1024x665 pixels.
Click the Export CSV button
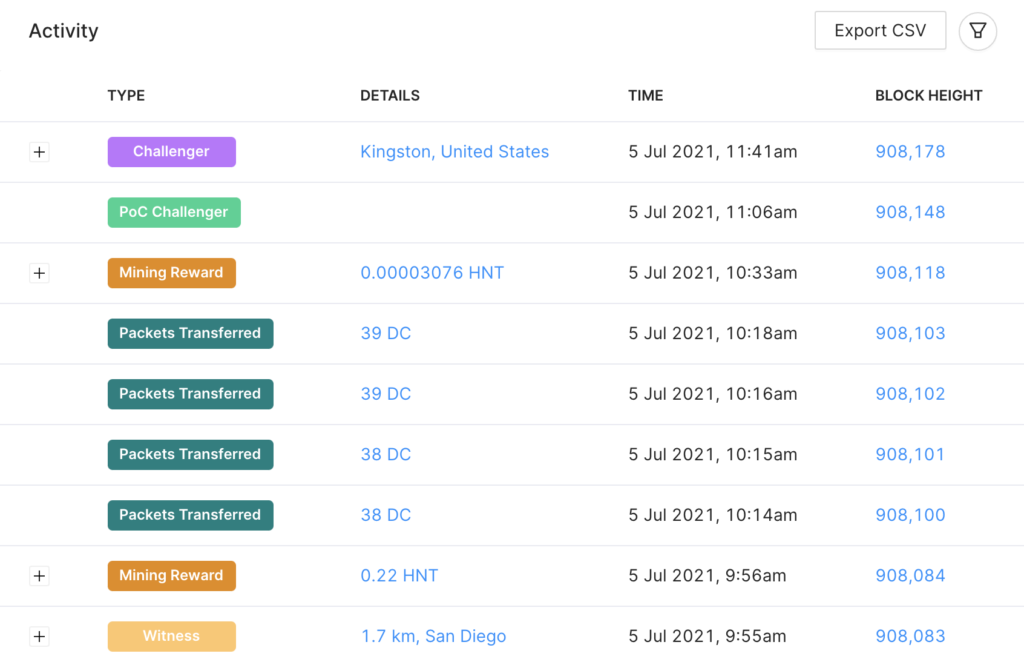point(880,31)
